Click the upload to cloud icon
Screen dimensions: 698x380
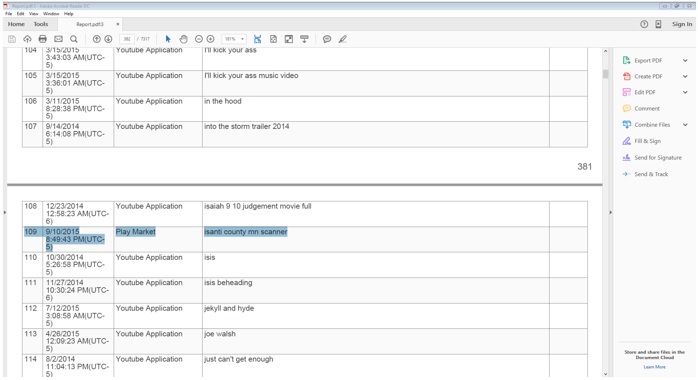27,39
